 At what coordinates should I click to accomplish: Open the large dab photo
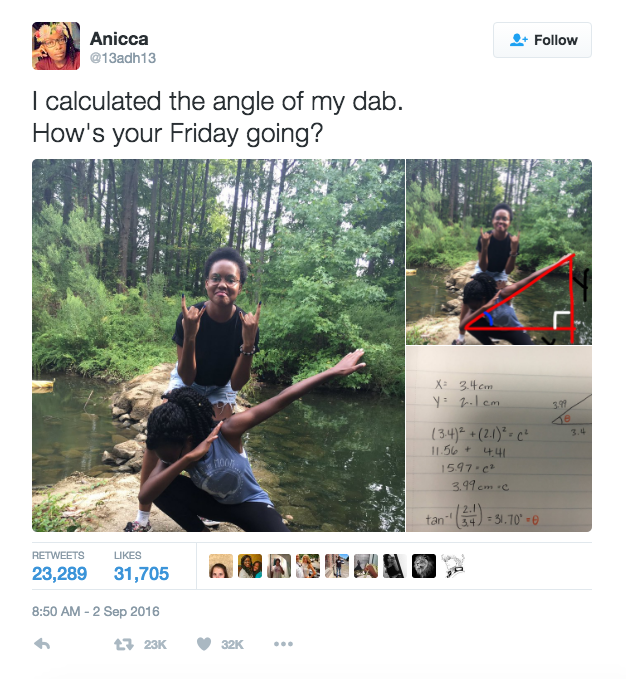click(x=219, y=346)
